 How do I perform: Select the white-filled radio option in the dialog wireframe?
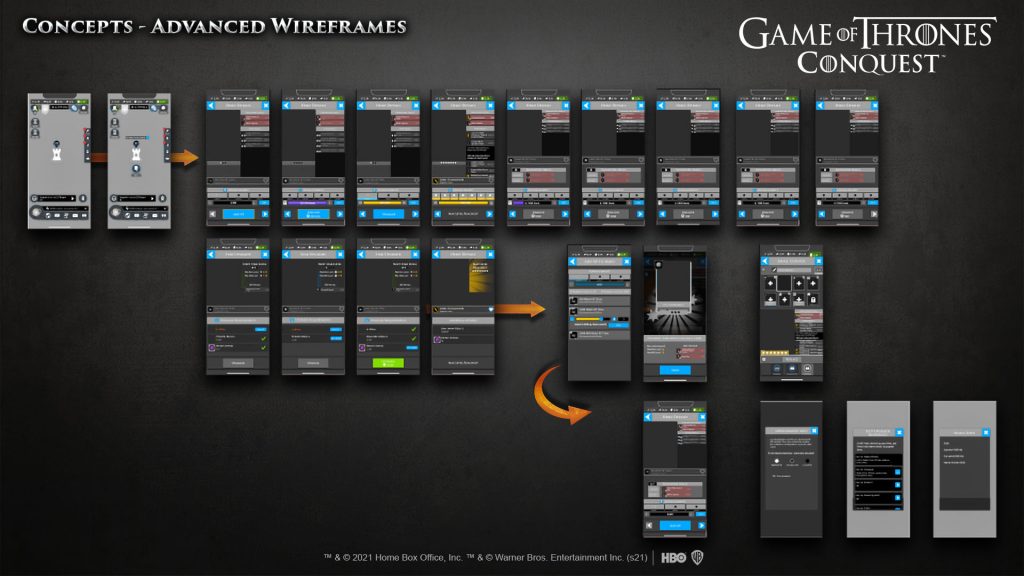pyautogui.click(x=776, y=461)
